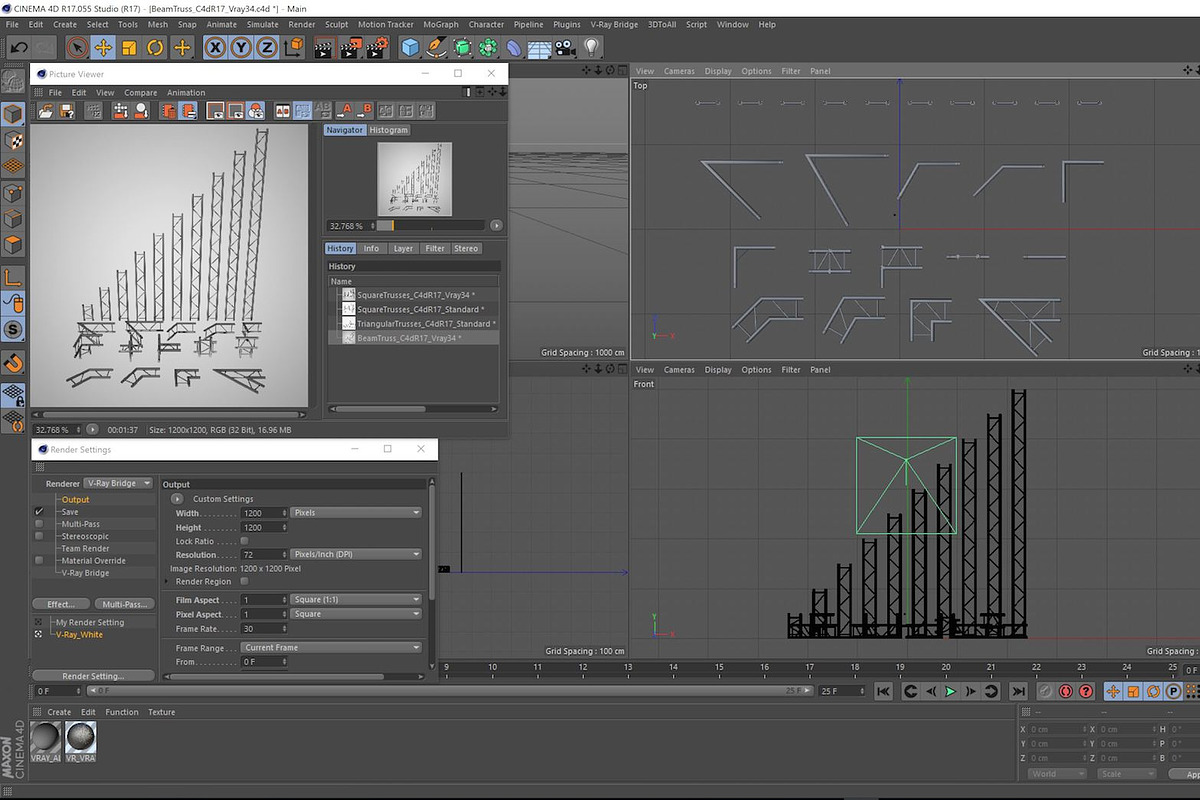Go to start of animation
Screen dimensions: 1200x800
coord(883,691)
